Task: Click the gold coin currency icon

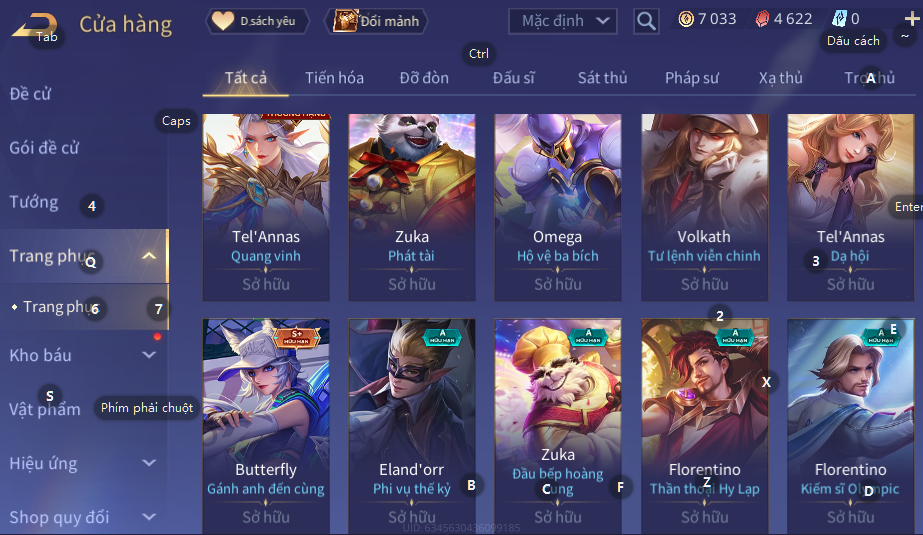Action: [686, 19]
